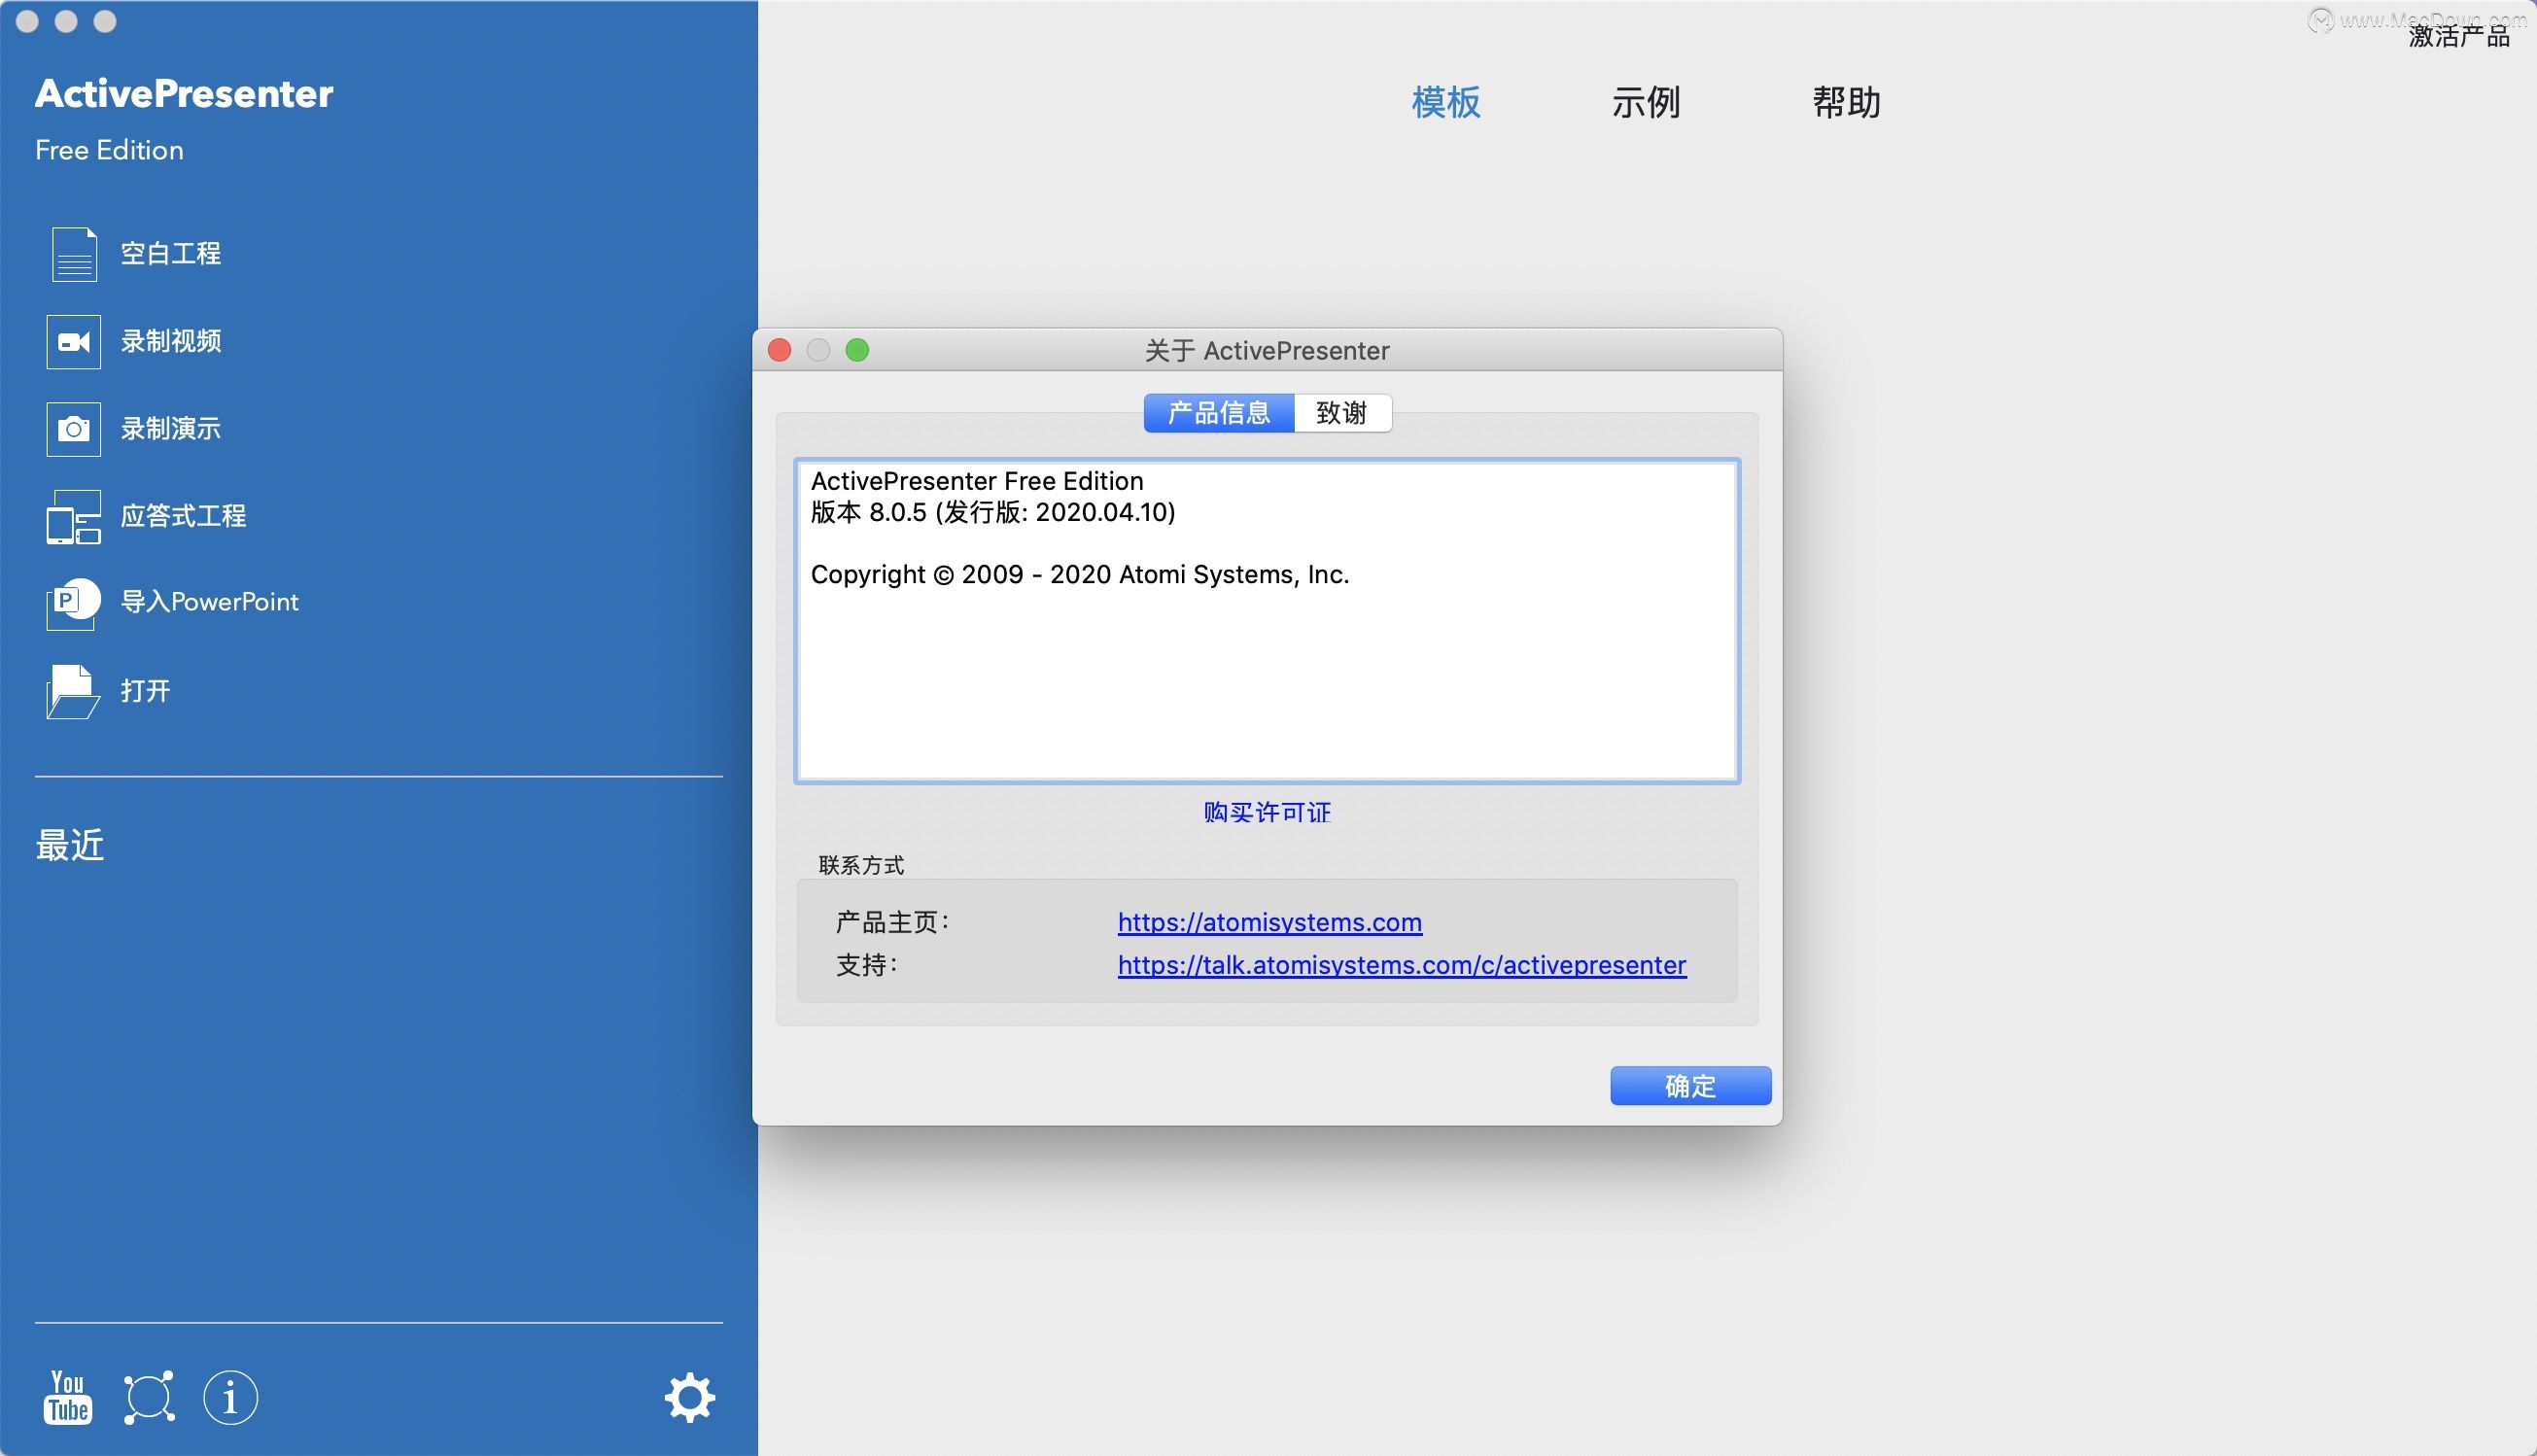The width and height of the screenshot is (2537, 1456).
Task: Select 应答式工程 in the sidebar
Action: click(183, 516)
